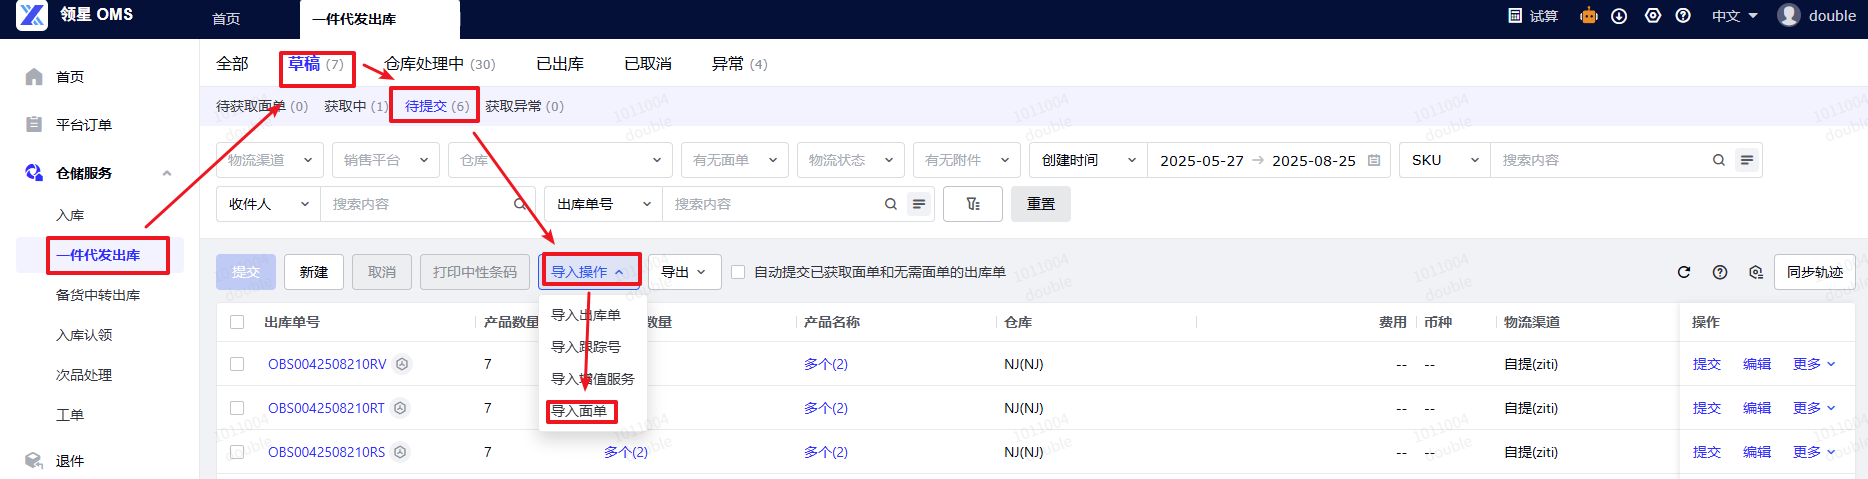This screenshot has height=479, width=1868.
Task: Click the 平台订单 sidebar icon
Action: pos(34,125)
